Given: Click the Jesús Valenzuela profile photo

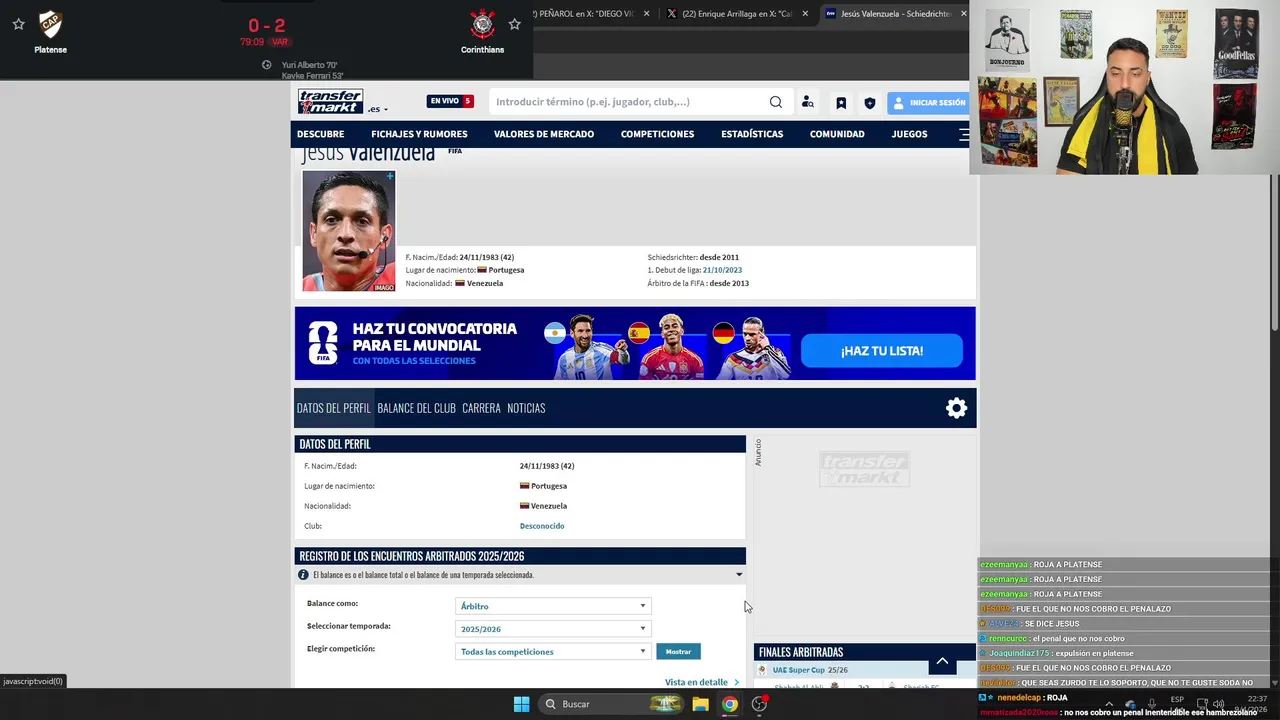Looking at the screenshot, I should click(x=349, y=231).
